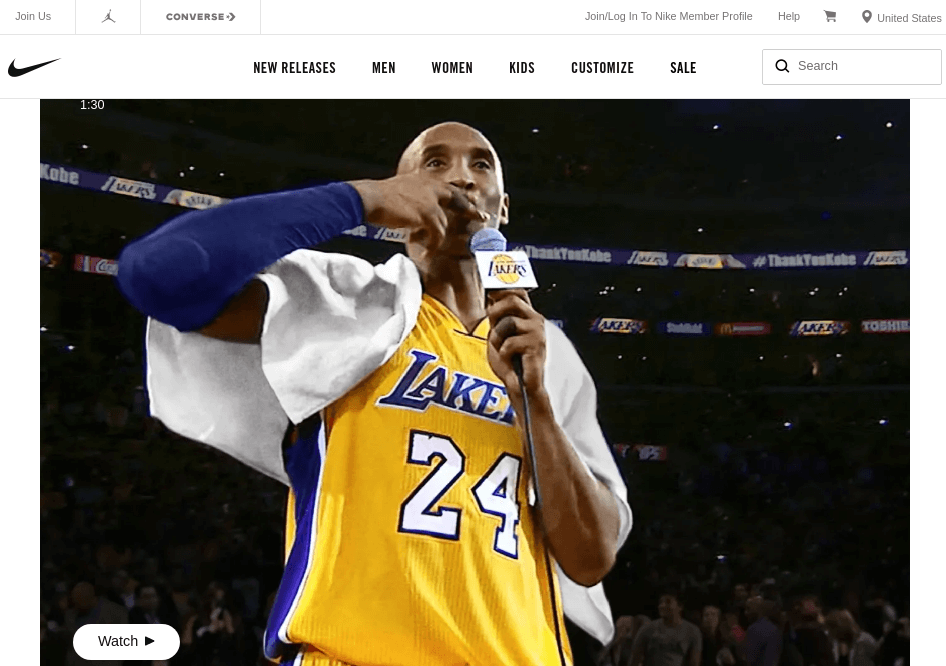Click the search magnifier icon
Image resolution: width=946 pixels, height=666 pixels.
(782, 66)
